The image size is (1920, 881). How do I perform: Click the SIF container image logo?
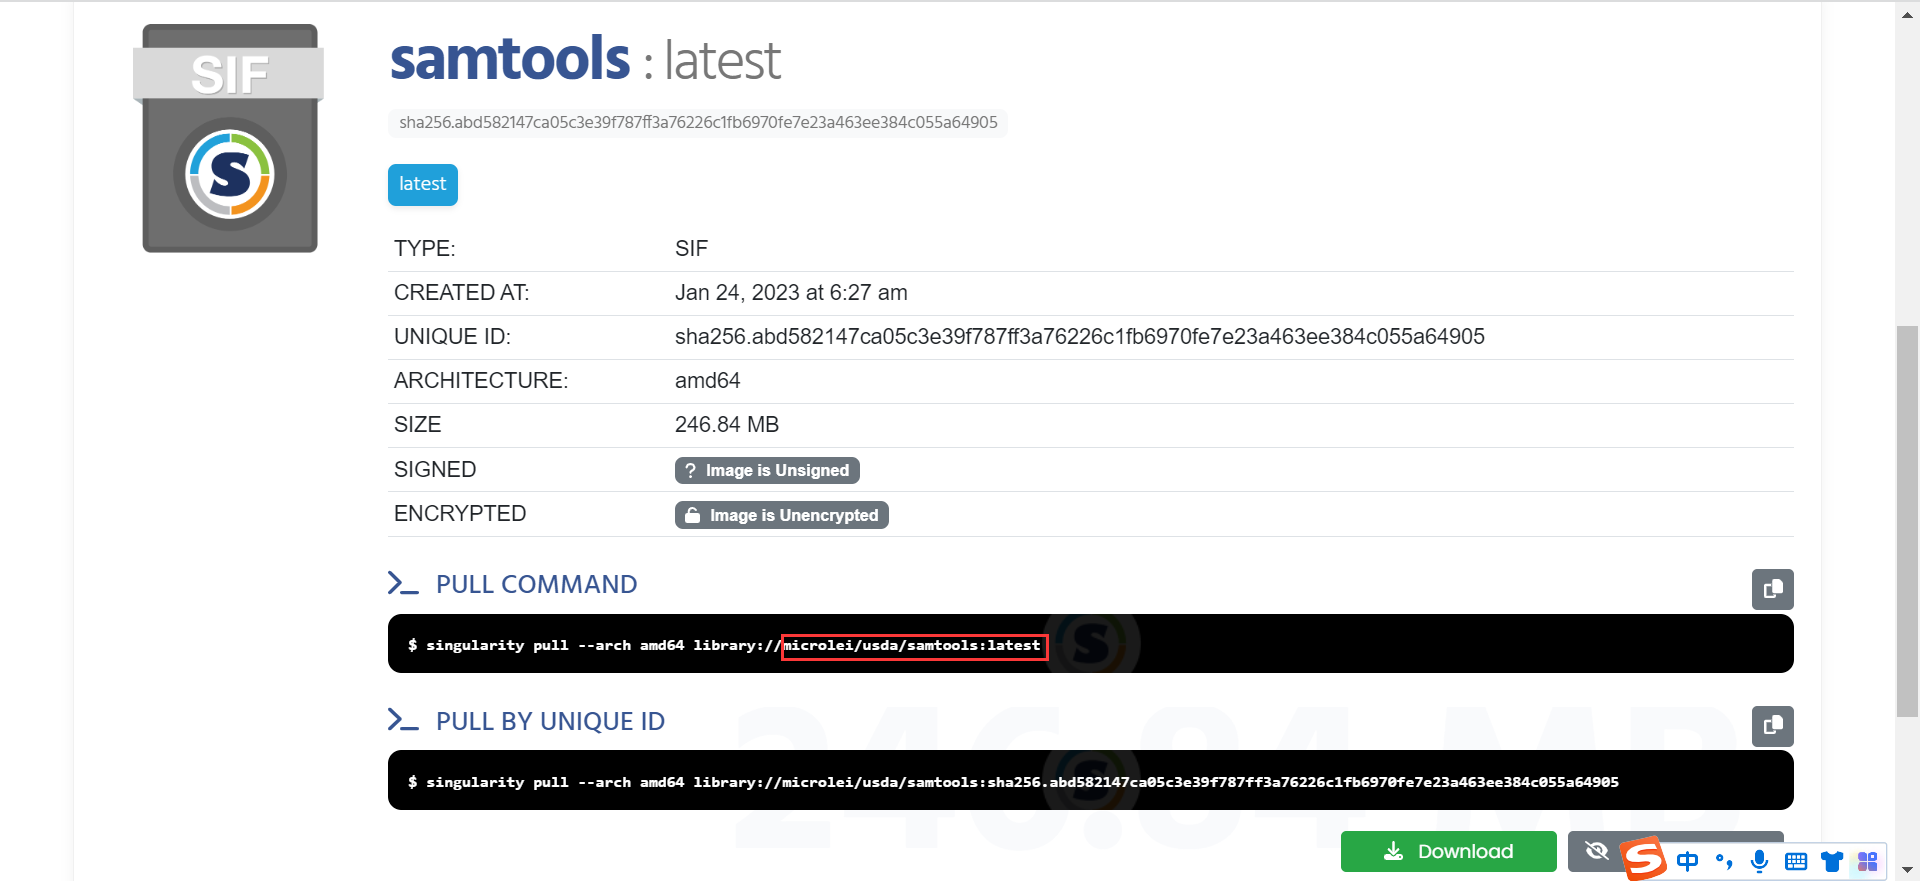[230, 139]
